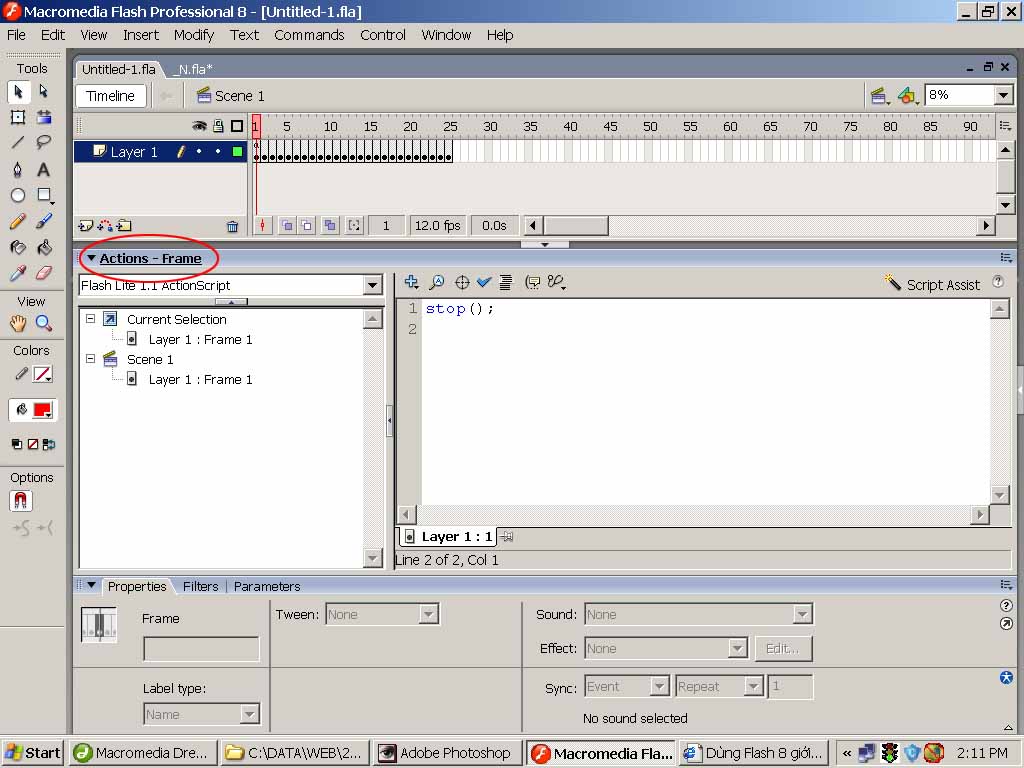Click the Center Frame timeline icon

coord(263,226)
